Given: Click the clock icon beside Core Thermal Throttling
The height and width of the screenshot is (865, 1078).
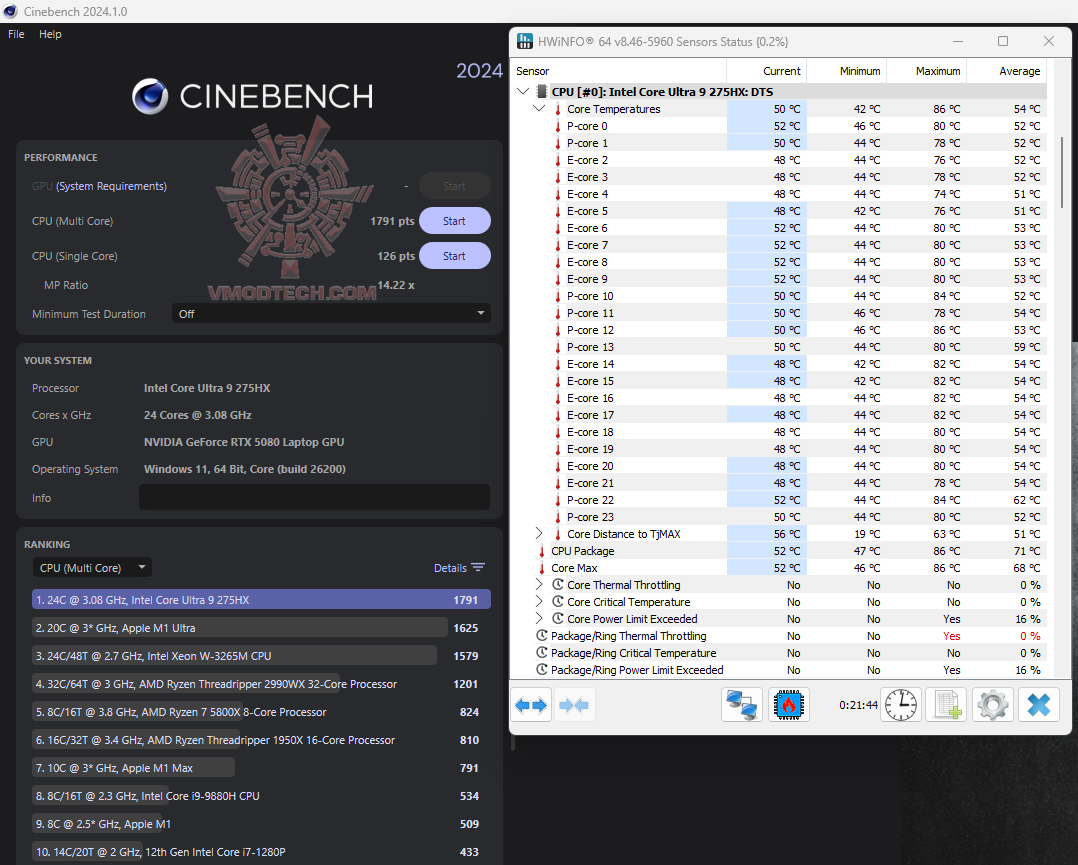Looking at the screenshot, I should tap(558, 584).
